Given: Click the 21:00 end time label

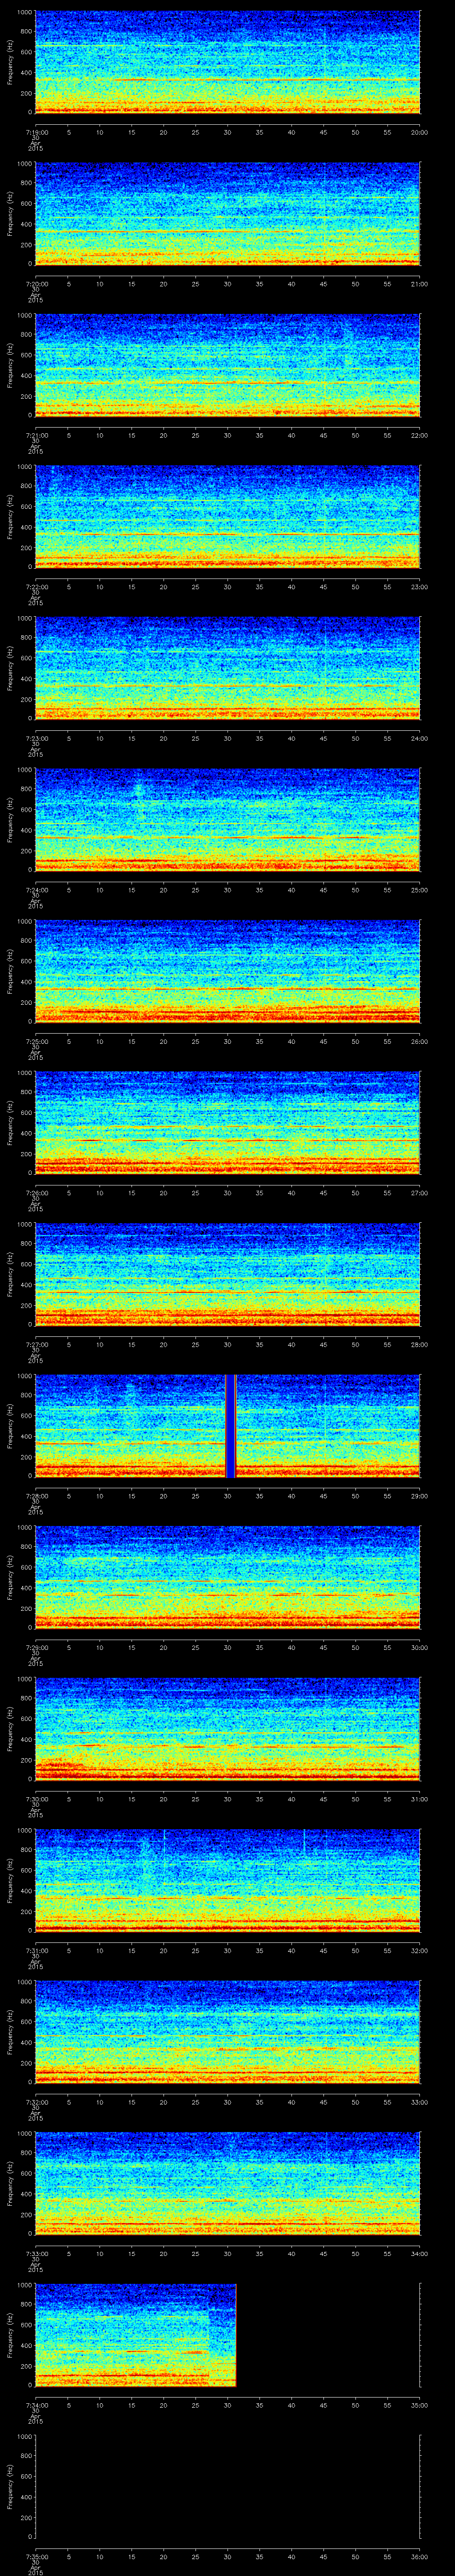Looking at the screenshot, I should (419, 284).
